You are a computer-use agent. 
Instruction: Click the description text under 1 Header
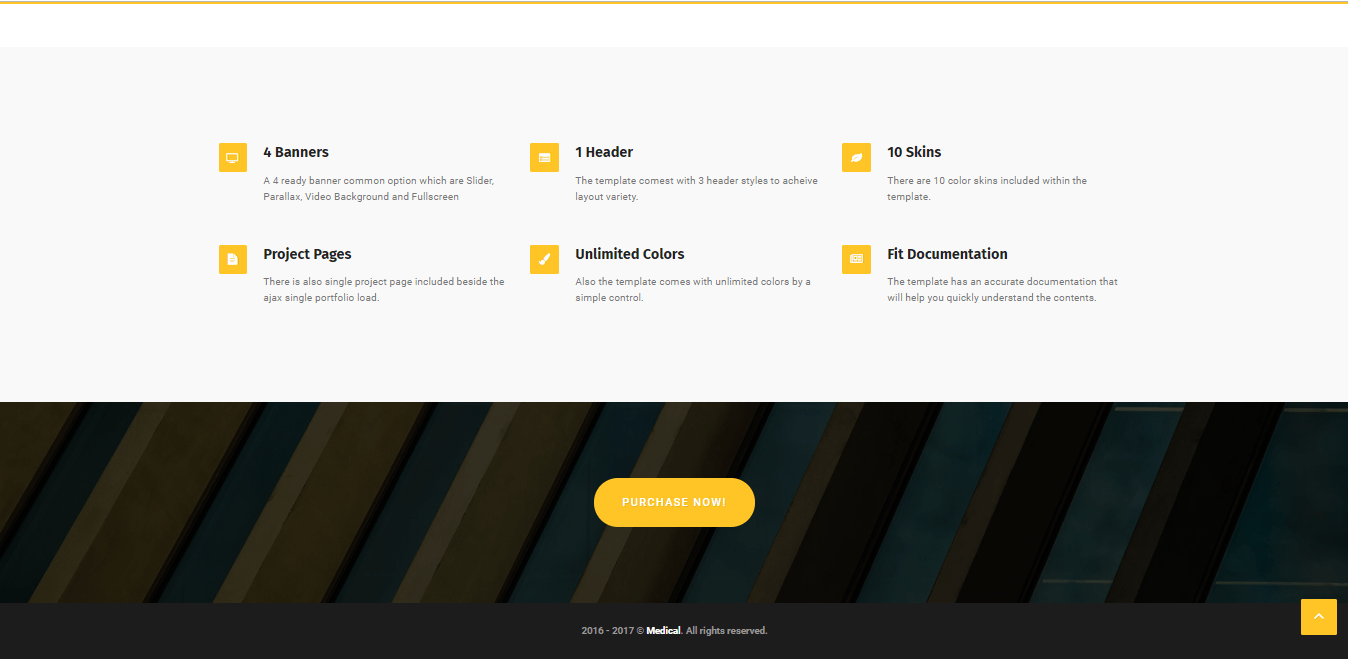coord(696,189)
